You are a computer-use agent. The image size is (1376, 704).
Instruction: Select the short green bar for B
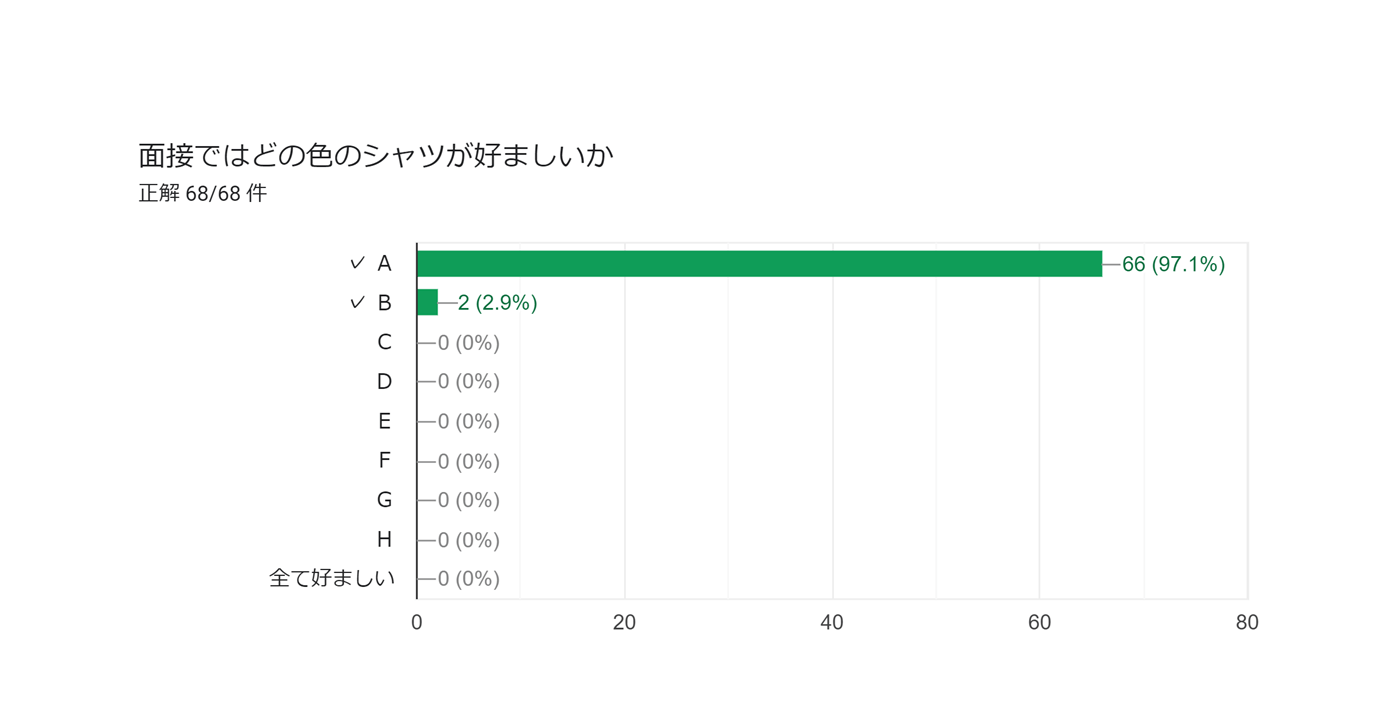tap(427, 302)
